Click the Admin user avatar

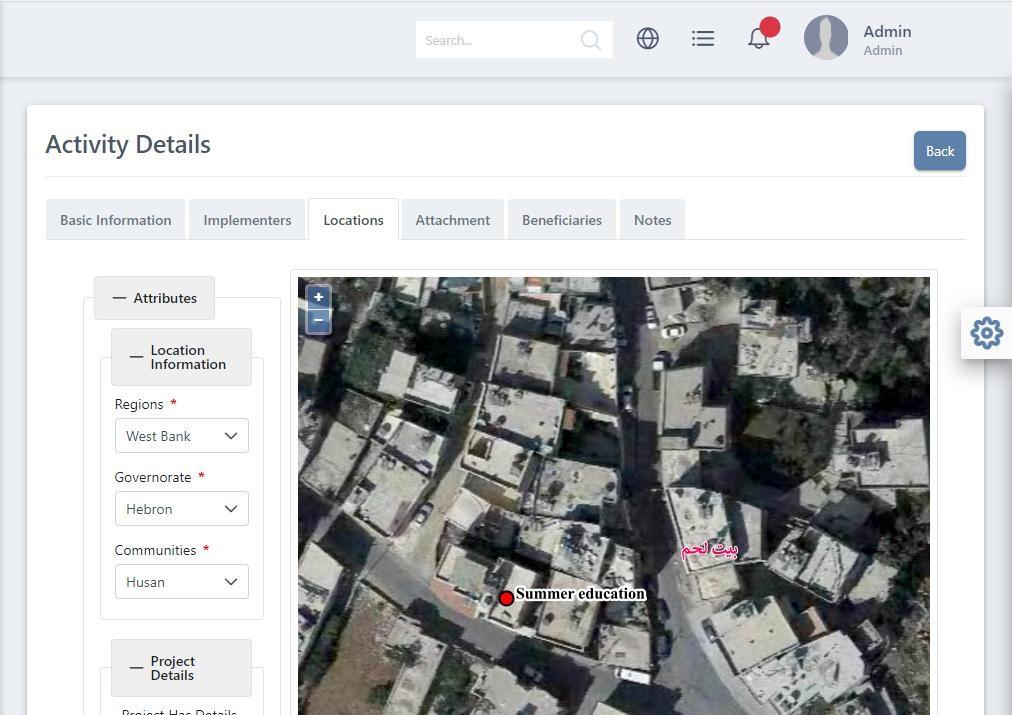click(825, 37)
